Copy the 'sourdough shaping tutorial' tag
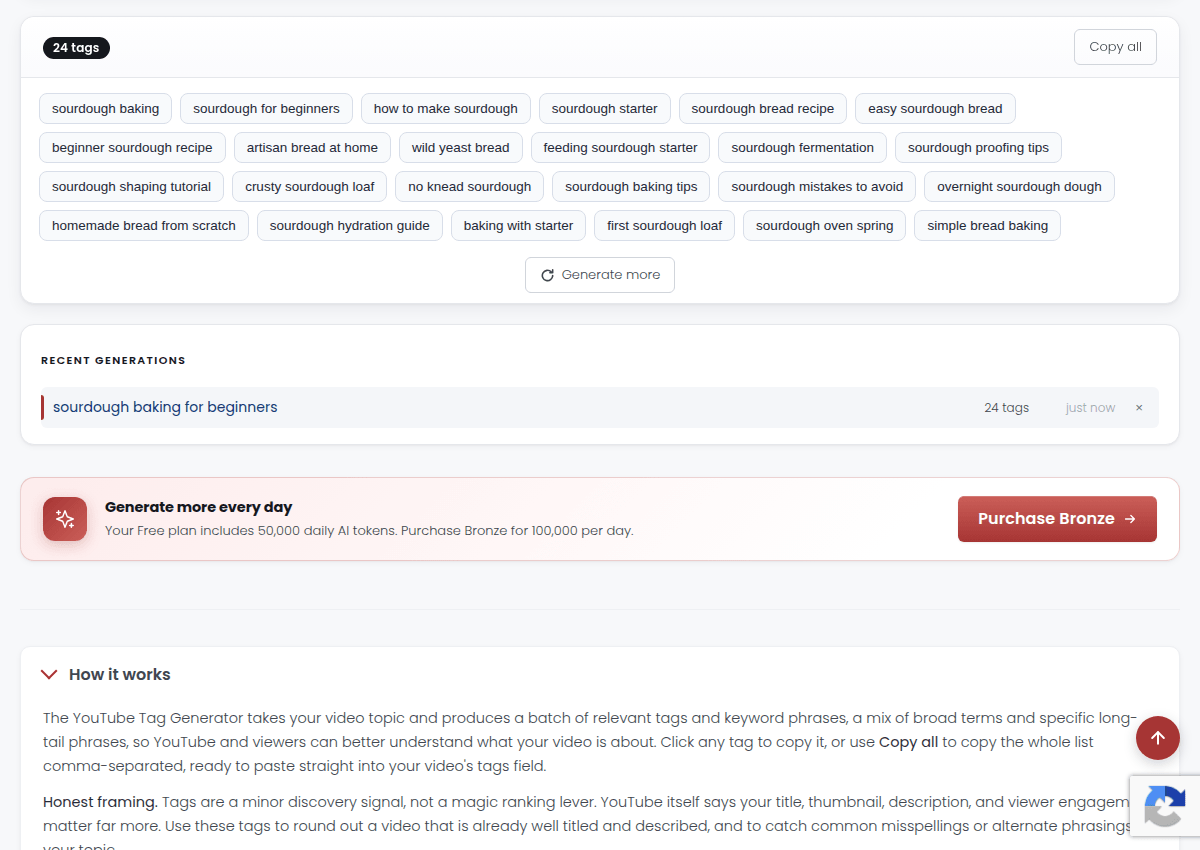The height and width of the screenshot is (850, 1200). [132, 187]
